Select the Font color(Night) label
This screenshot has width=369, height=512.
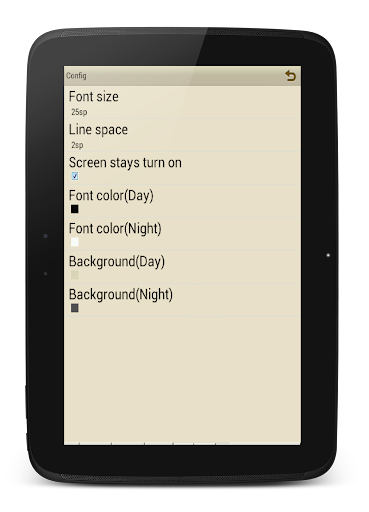[x=115, y=229]
